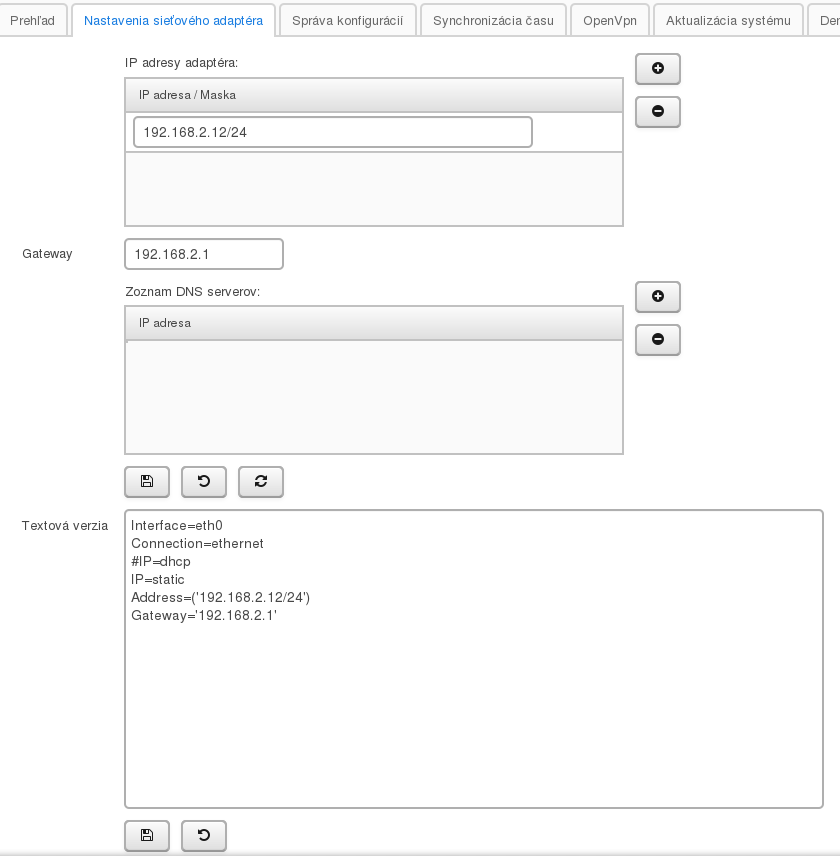Open the OpenVpn tab
The width and height of the screenshot is (840, 856).
click(x=610, y=20)
